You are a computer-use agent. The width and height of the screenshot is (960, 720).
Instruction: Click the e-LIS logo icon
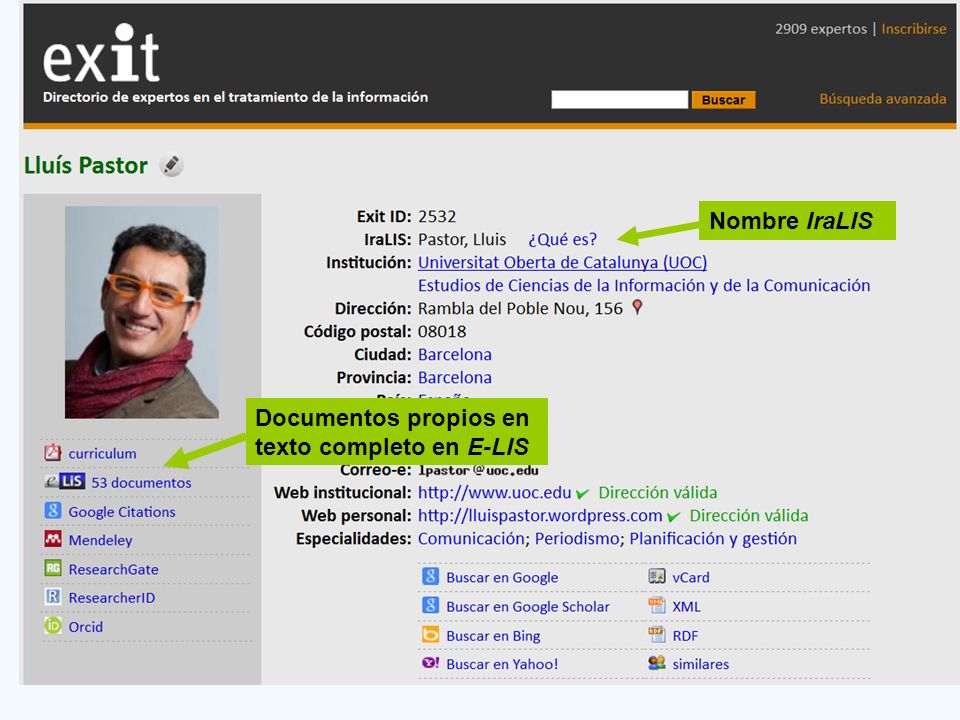[x=65, y=481]
